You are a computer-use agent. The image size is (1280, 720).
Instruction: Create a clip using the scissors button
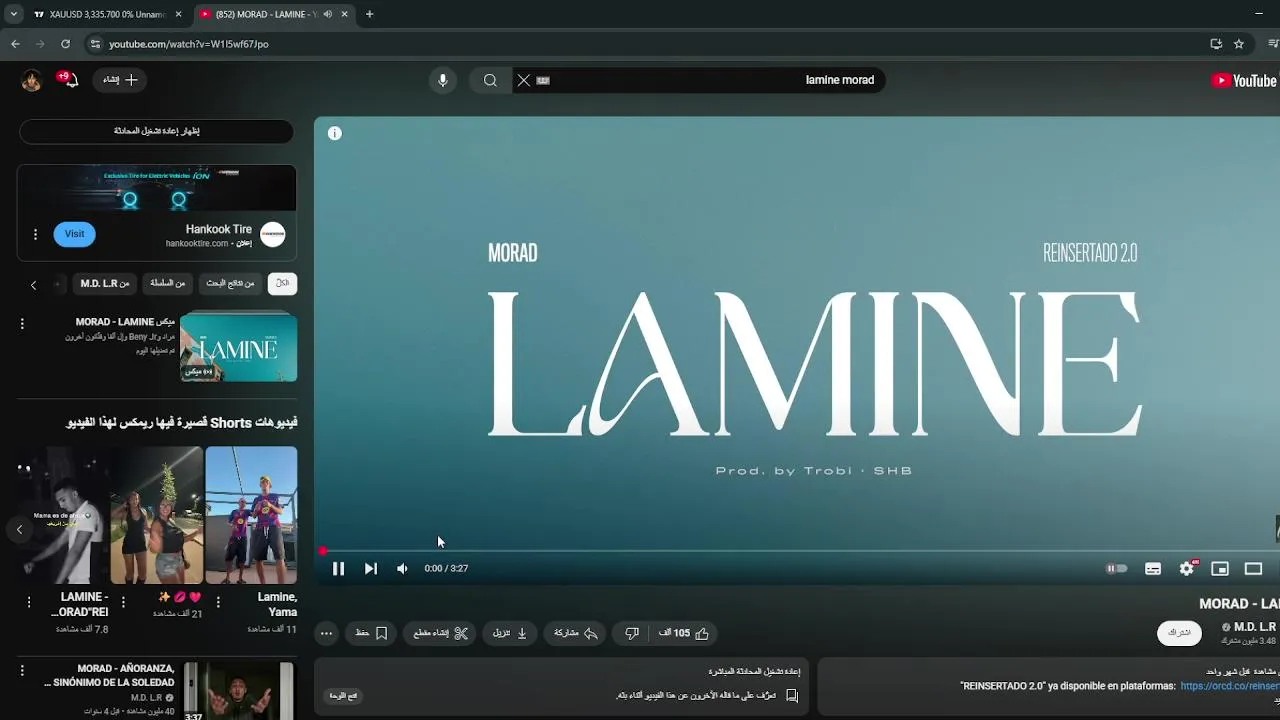click(441, 633)
